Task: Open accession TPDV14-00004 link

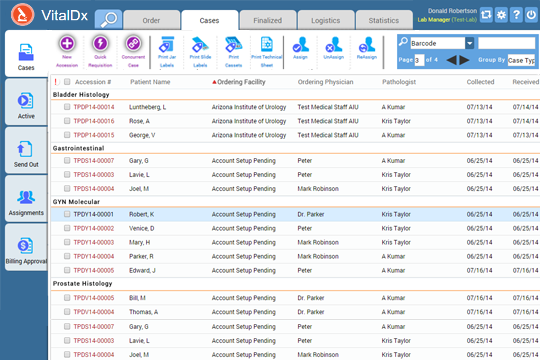Action: click(x=94, y=312)
